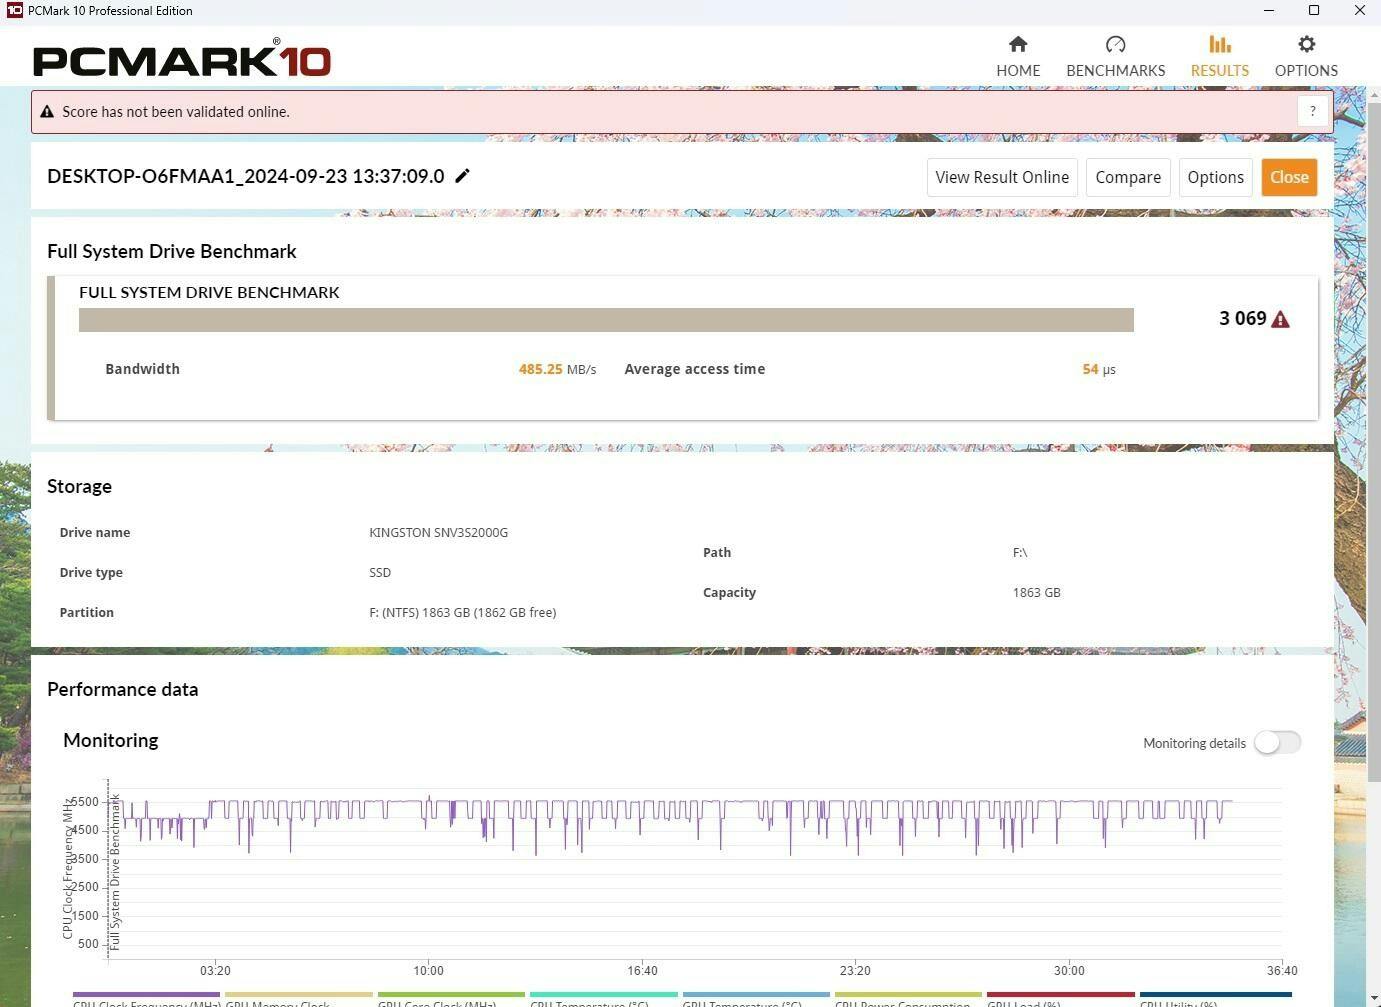The width and height of the screenshot is (1381, 1007).
Task: Click the CPU Clock Frequency legend swatch
Action: 146,995
